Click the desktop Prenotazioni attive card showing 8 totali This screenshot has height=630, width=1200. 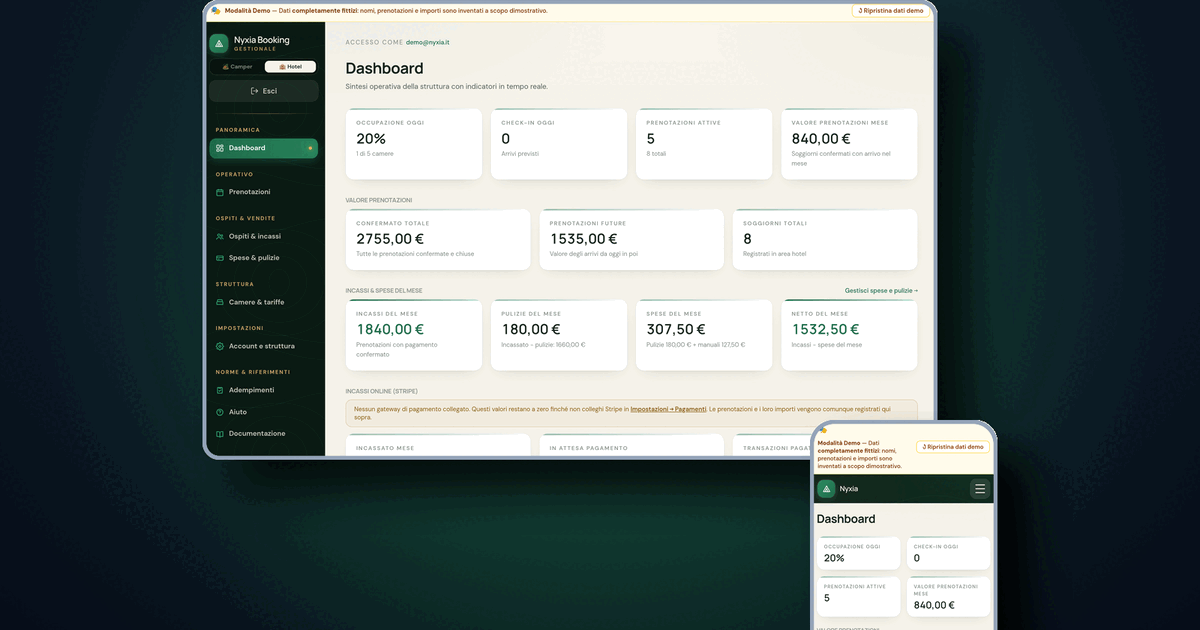click(x=703, y=144)
